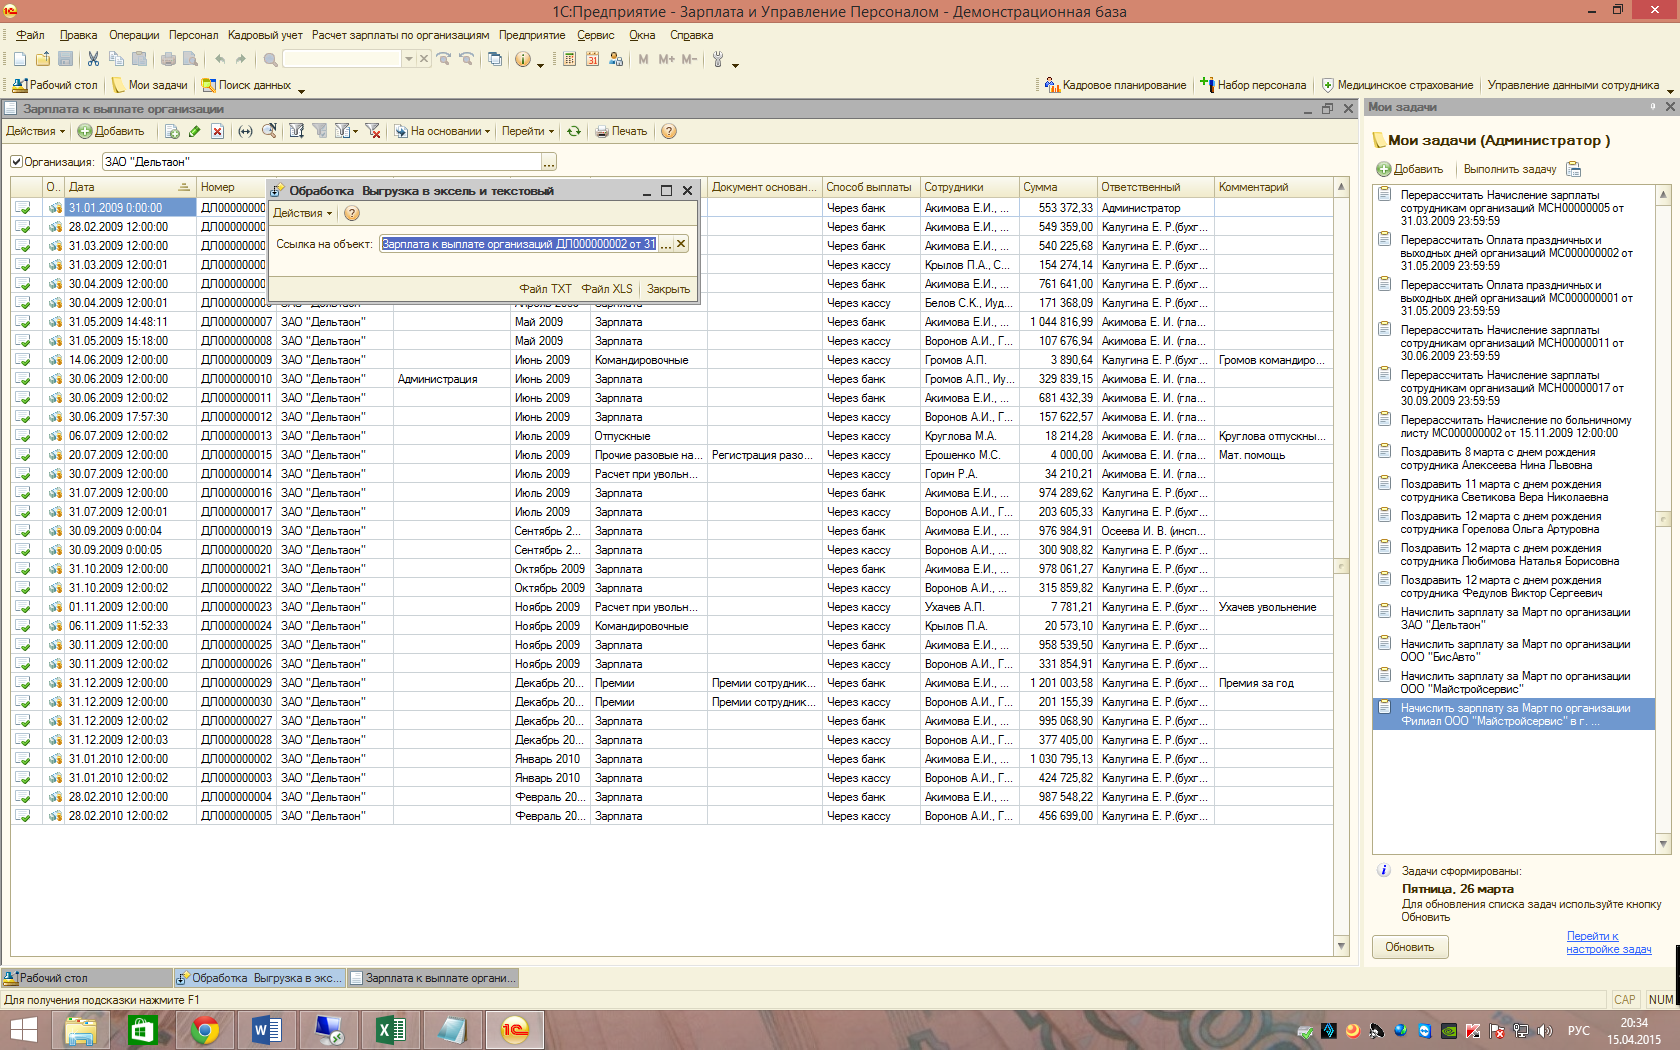Click the Организация input field
The height and width of the screenshot is (1050, 1680).
pos(322,162)
